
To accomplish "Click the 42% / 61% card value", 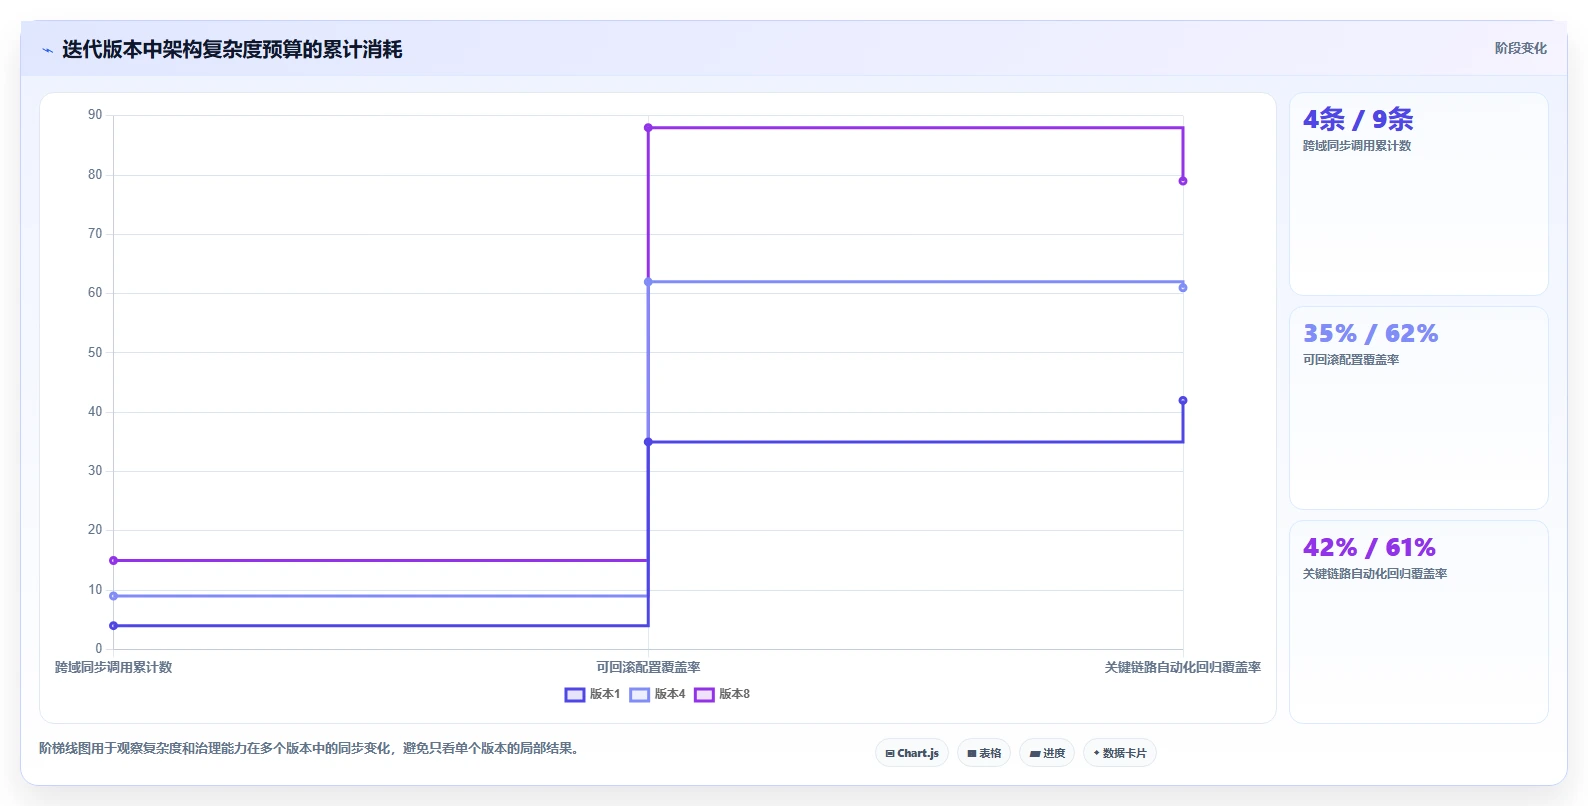I will pyautogui.click(x=1369, y=547).
